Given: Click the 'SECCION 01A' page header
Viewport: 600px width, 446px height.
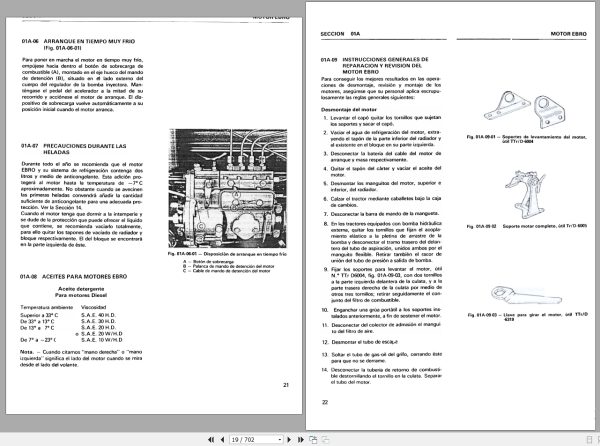Looking at the screenshot, I should pos(340,34).
